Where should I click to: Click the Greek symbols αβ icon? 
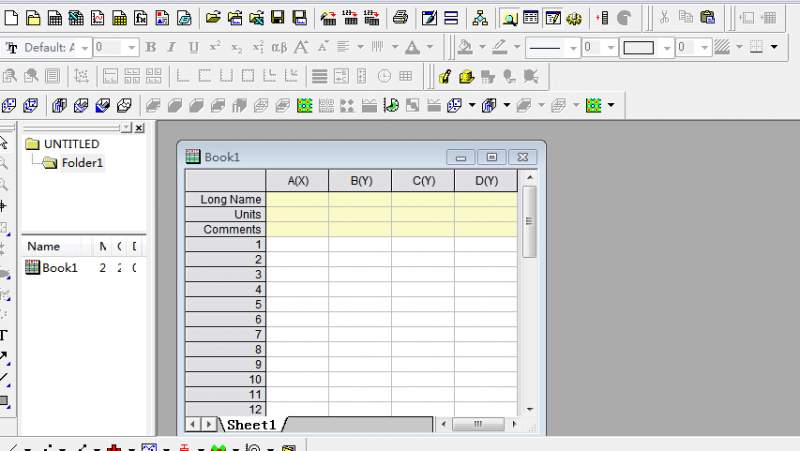pyautogui.click(x=279, y=47)
